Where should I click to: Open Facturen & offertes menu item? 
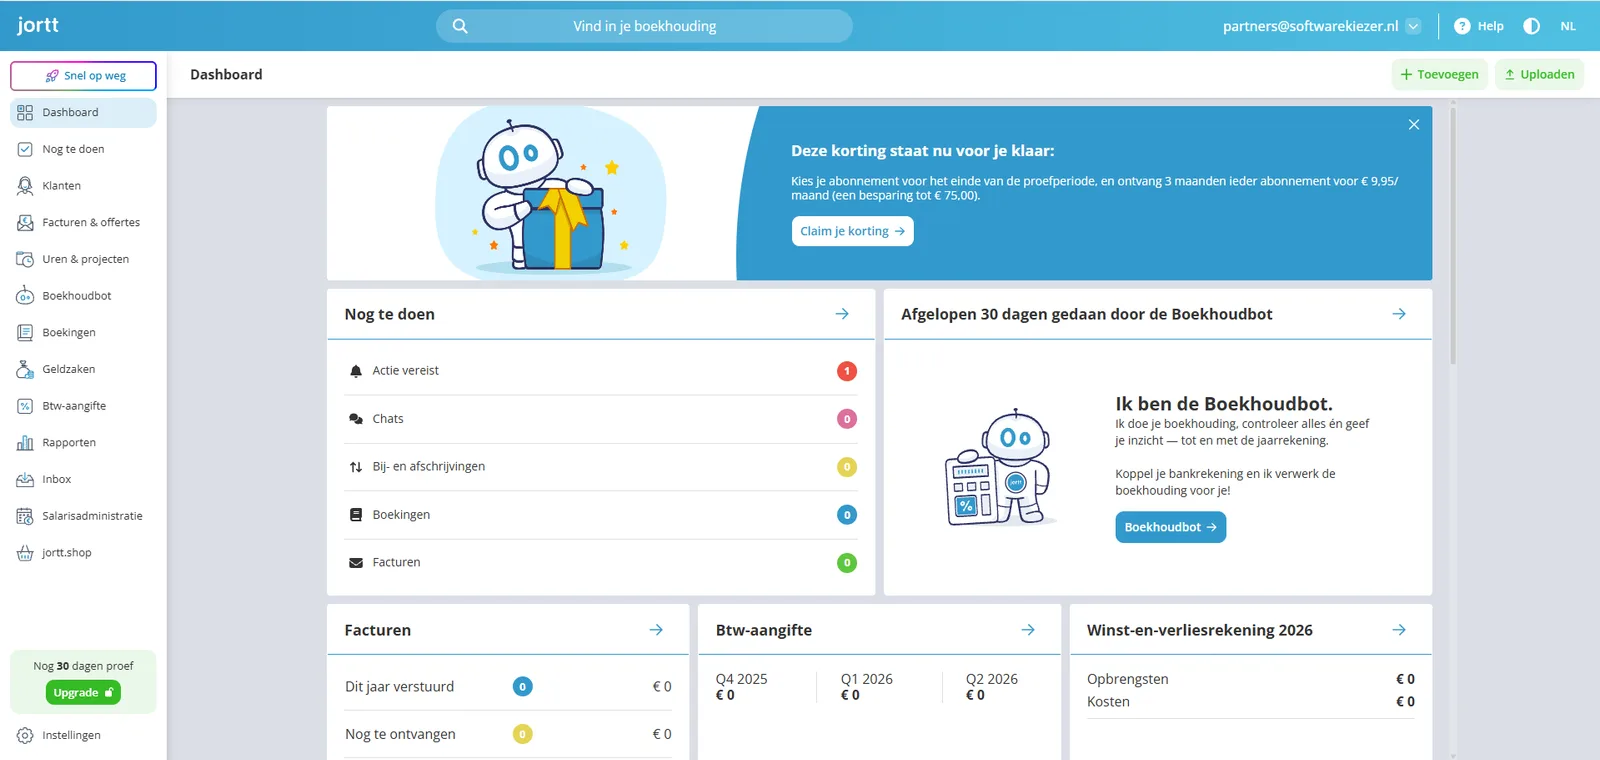[84, 223]
